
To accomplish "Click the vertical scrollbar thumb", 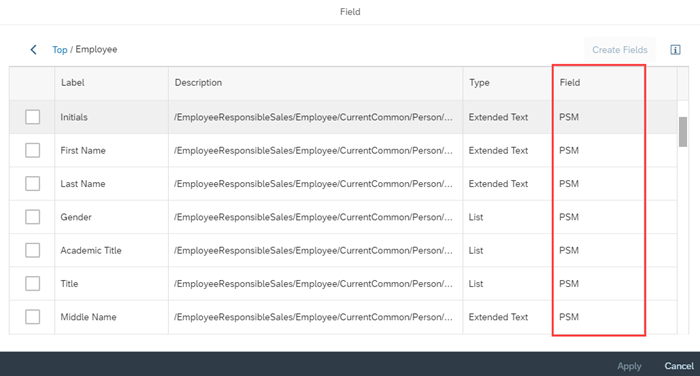I will coord(683,132).
